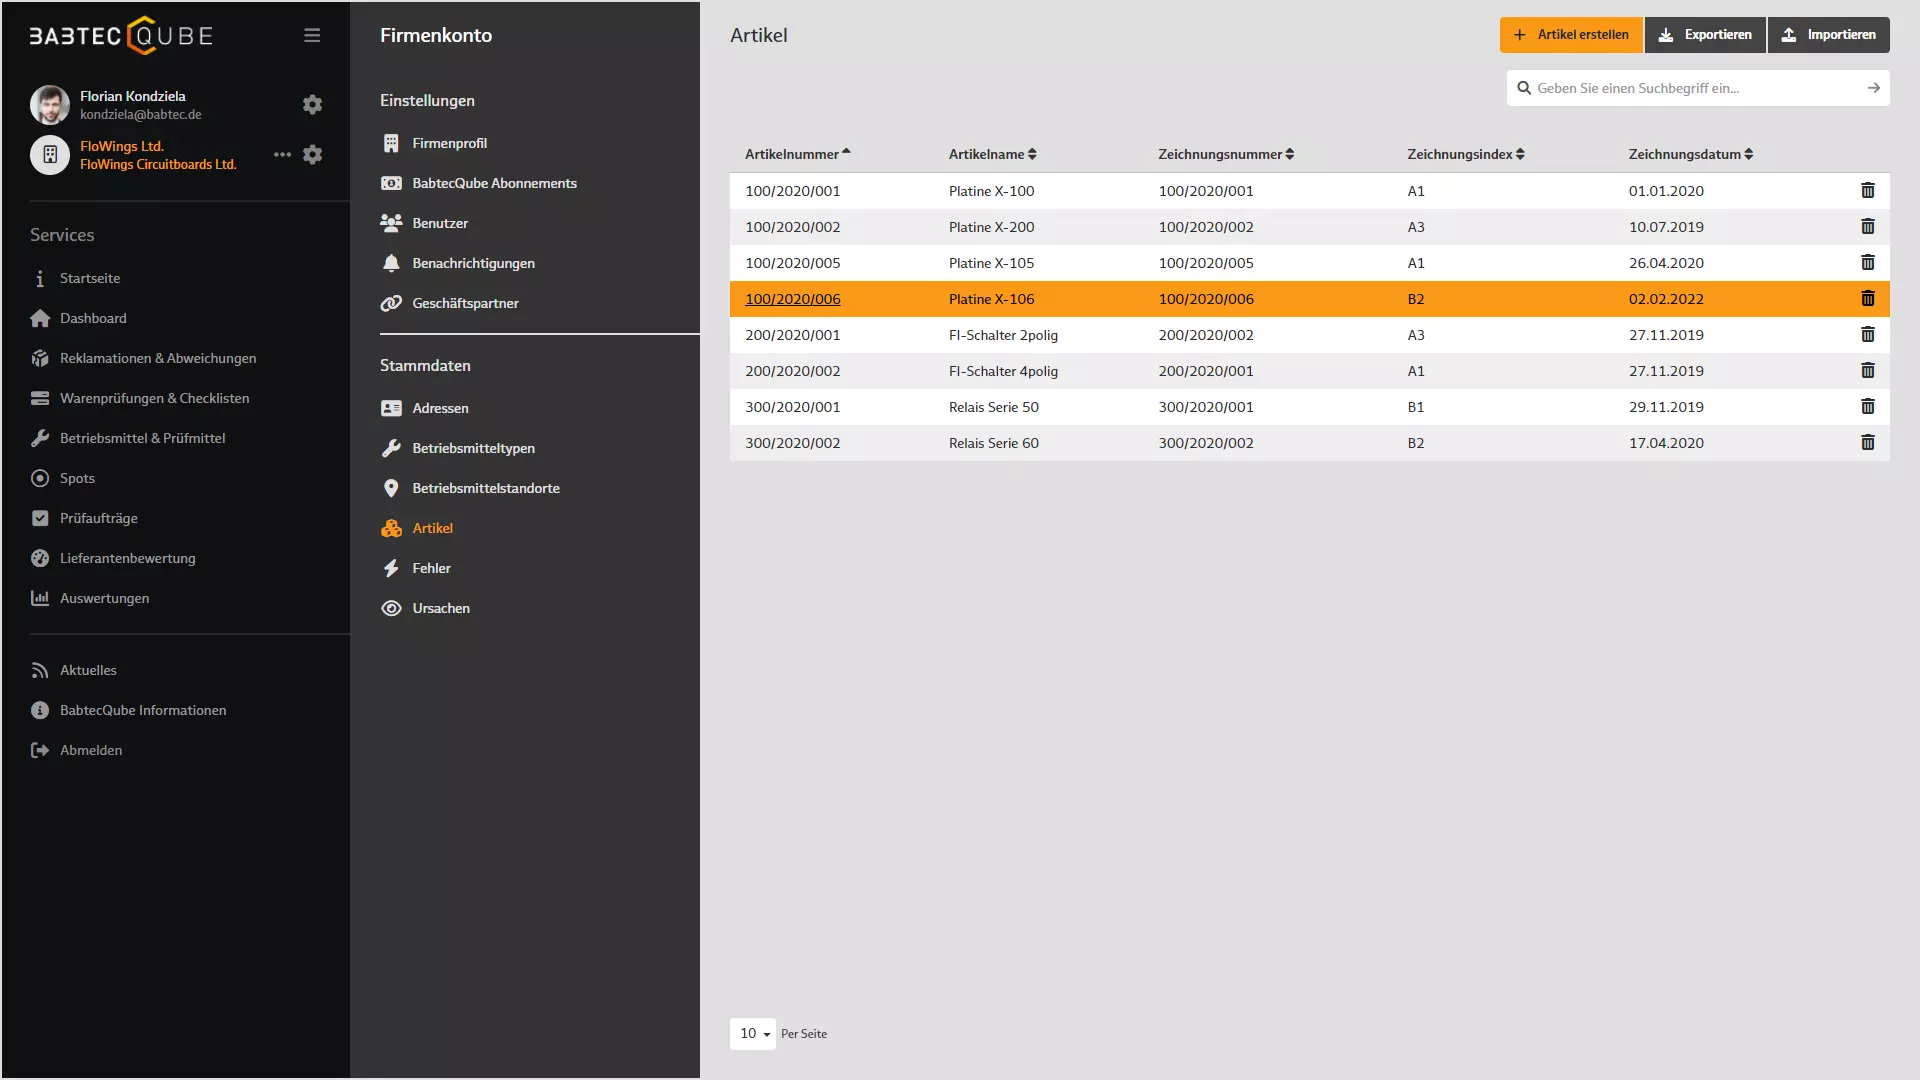Click the FloWings company building icon
Screen dimensions: 1920x1080
click(50, 155)
